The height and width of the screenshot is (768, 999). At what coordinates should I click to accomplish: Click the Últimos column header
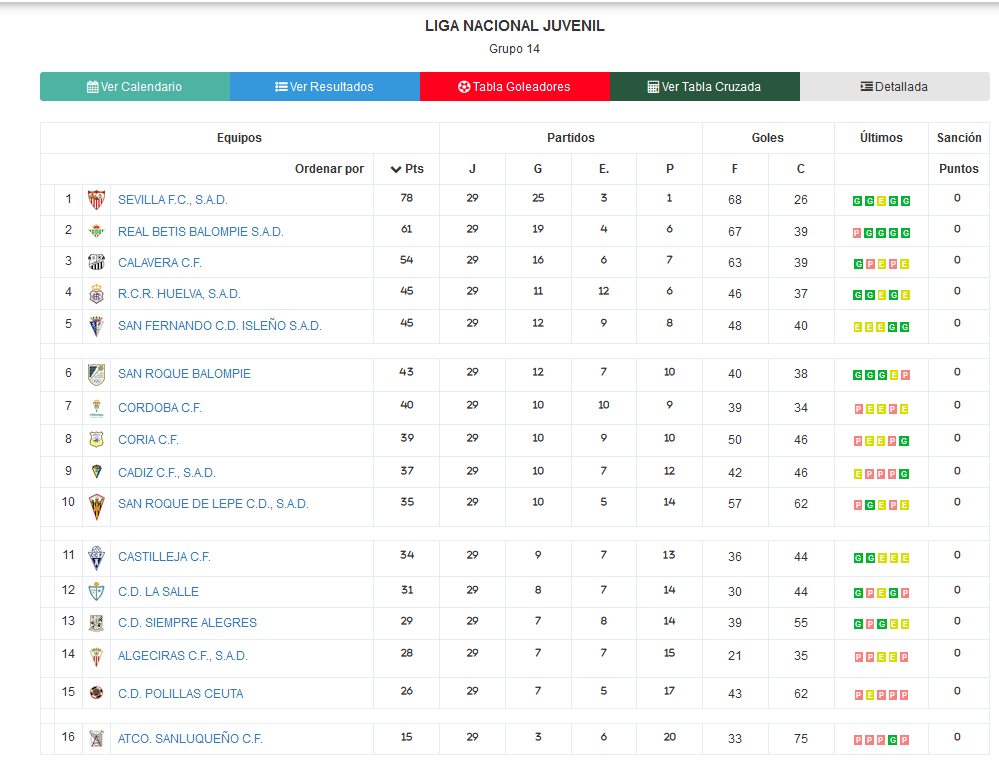coord(881,138)
